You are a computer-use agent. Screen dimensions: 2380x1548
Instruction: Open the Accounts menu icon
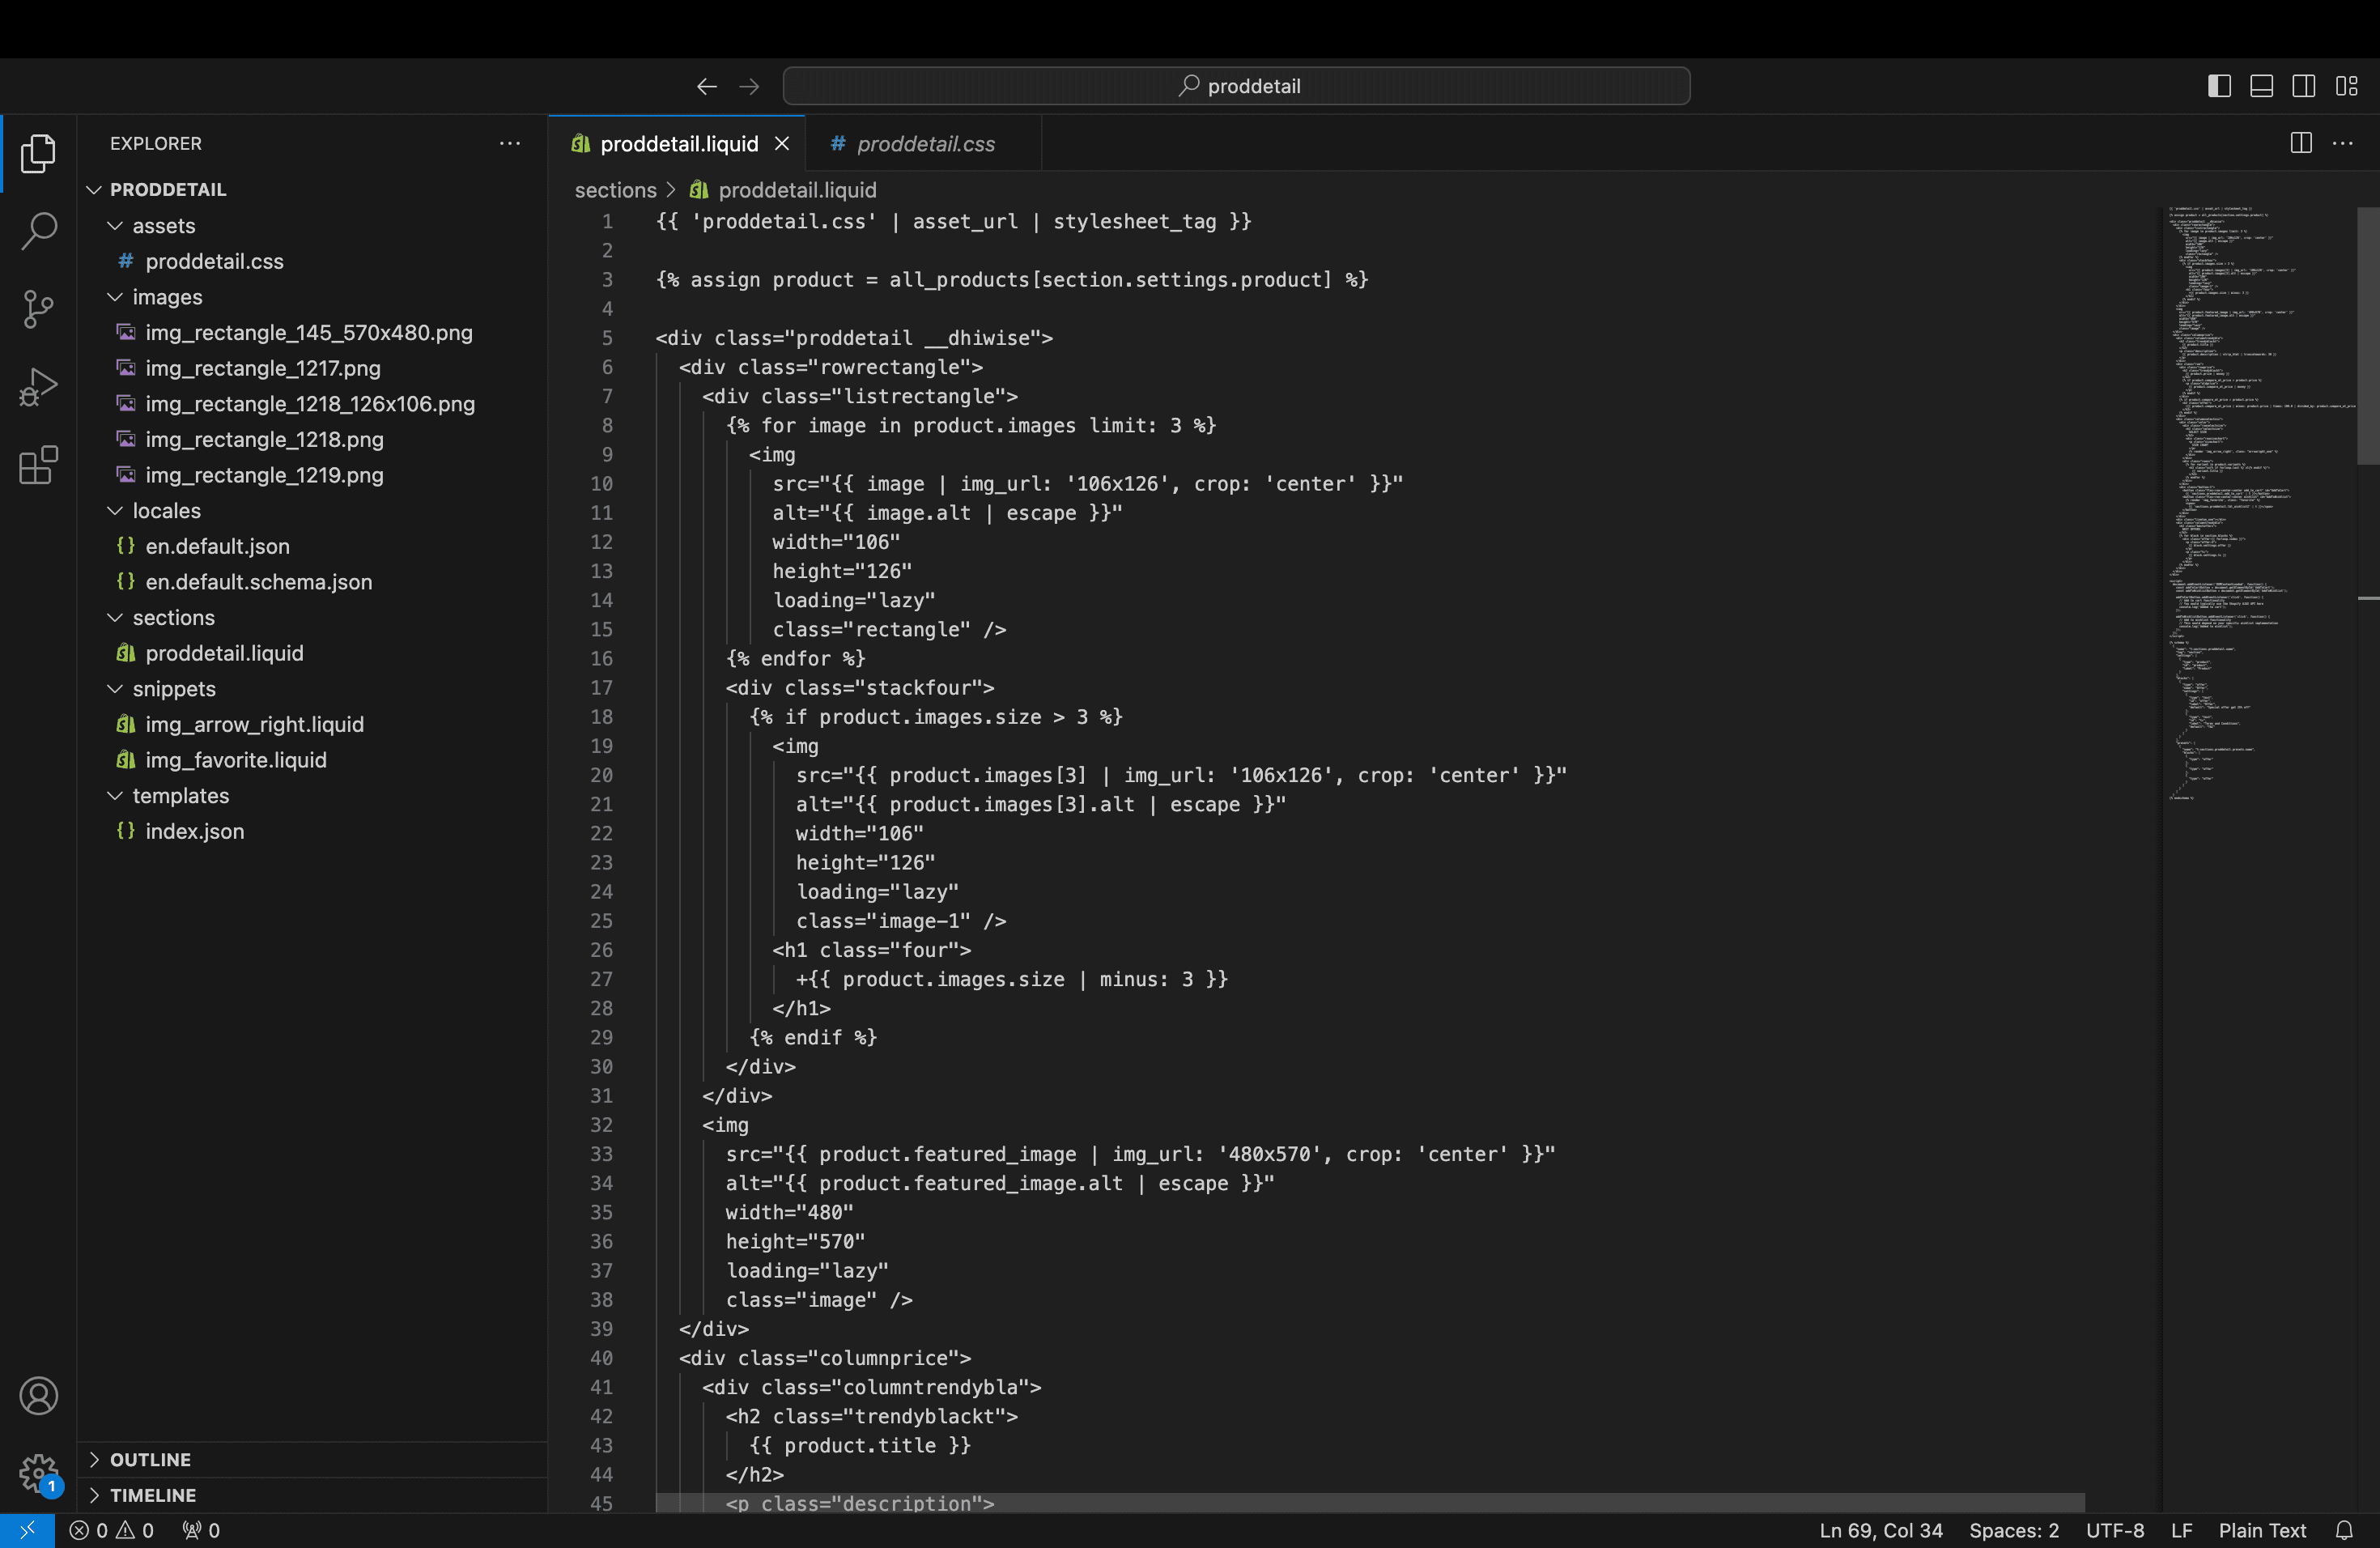38,1396
